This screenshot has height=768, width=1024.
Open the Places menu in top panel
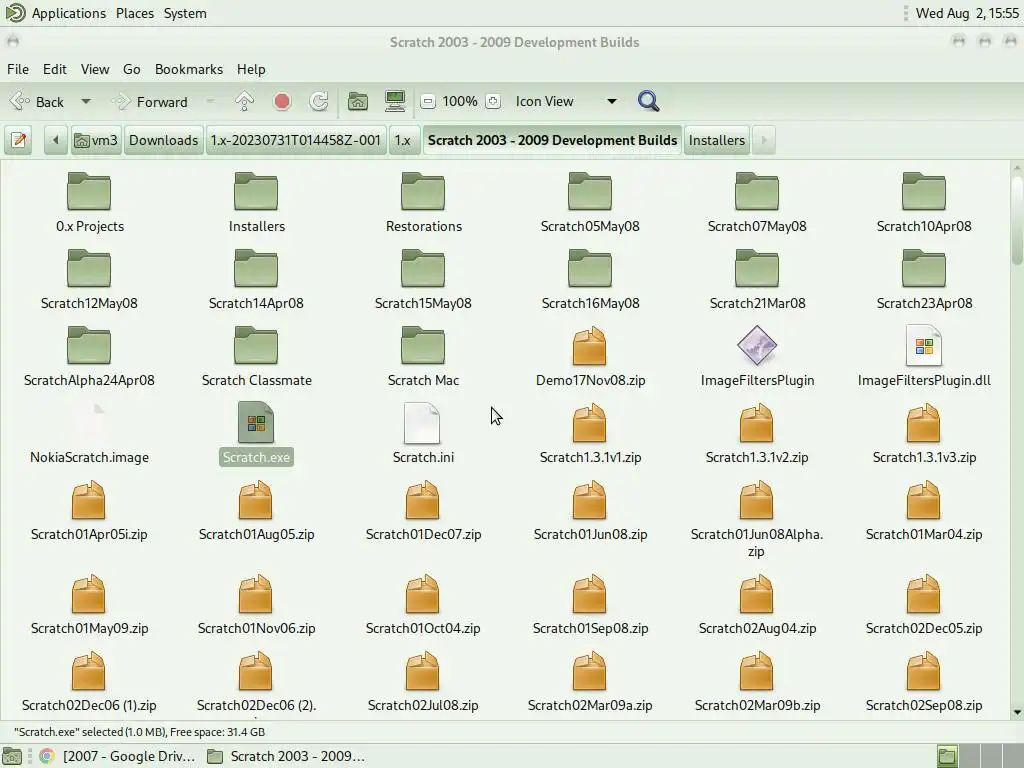pos(135,13)
